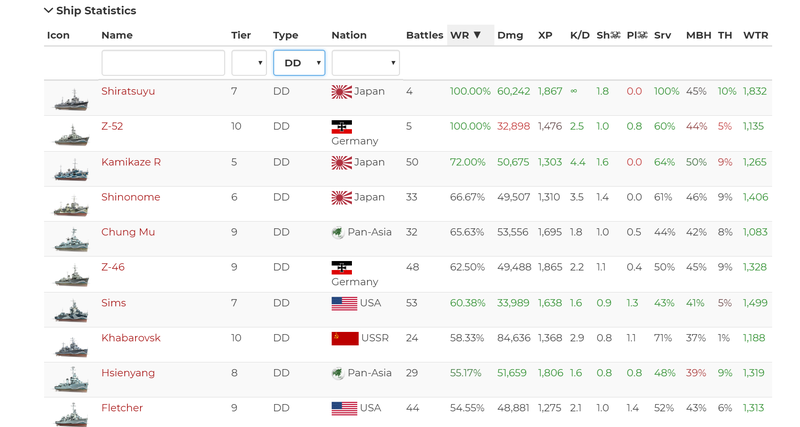The height and width of the screenshot is (427, 800).
Task: Open the Hsienyang ship link
Action: [128, 373]
